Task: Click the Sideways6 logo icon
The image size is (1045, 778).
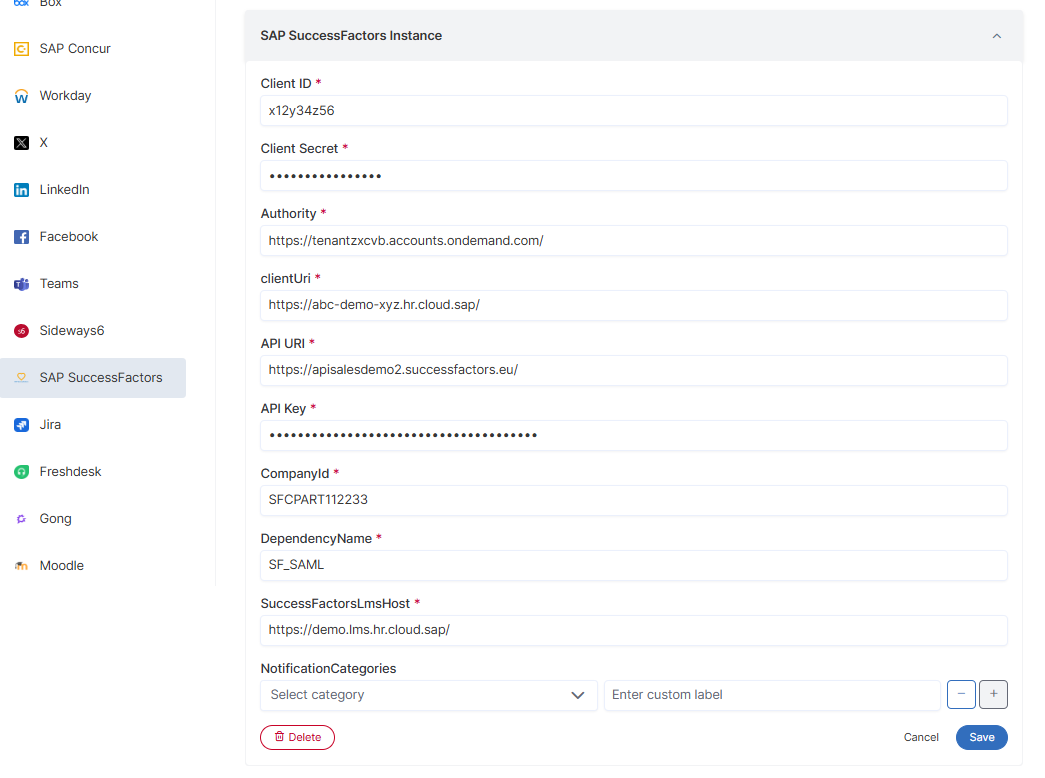Action: 21,331
